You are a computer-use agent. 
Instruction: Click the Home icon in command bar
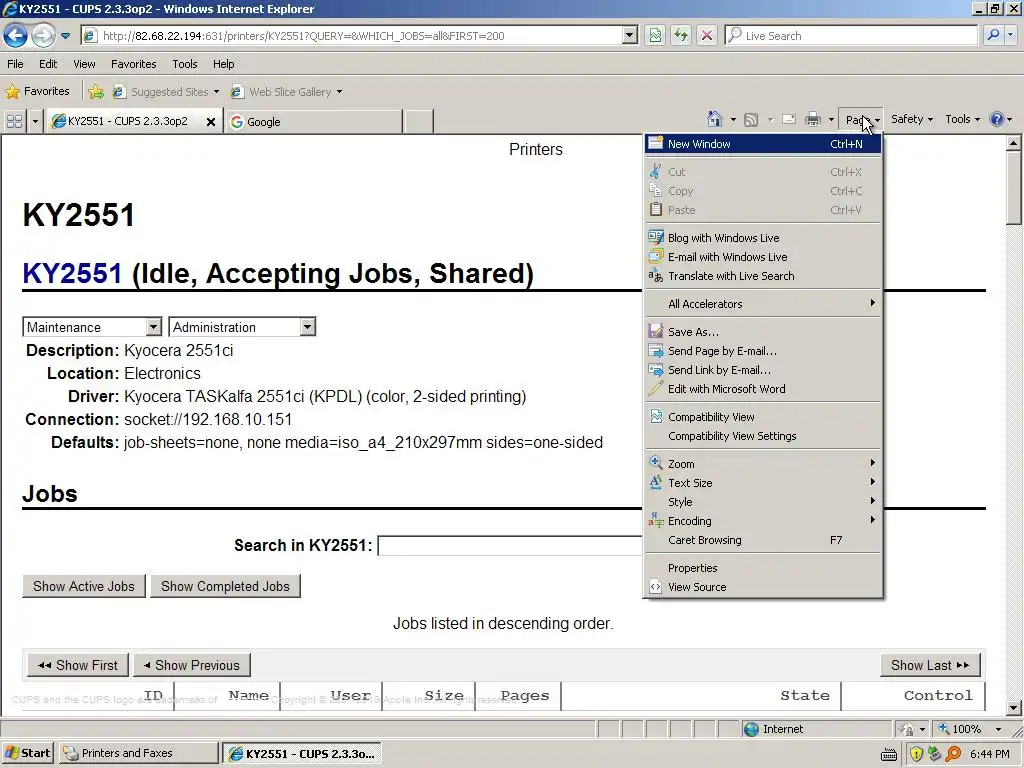click(714, 119)
